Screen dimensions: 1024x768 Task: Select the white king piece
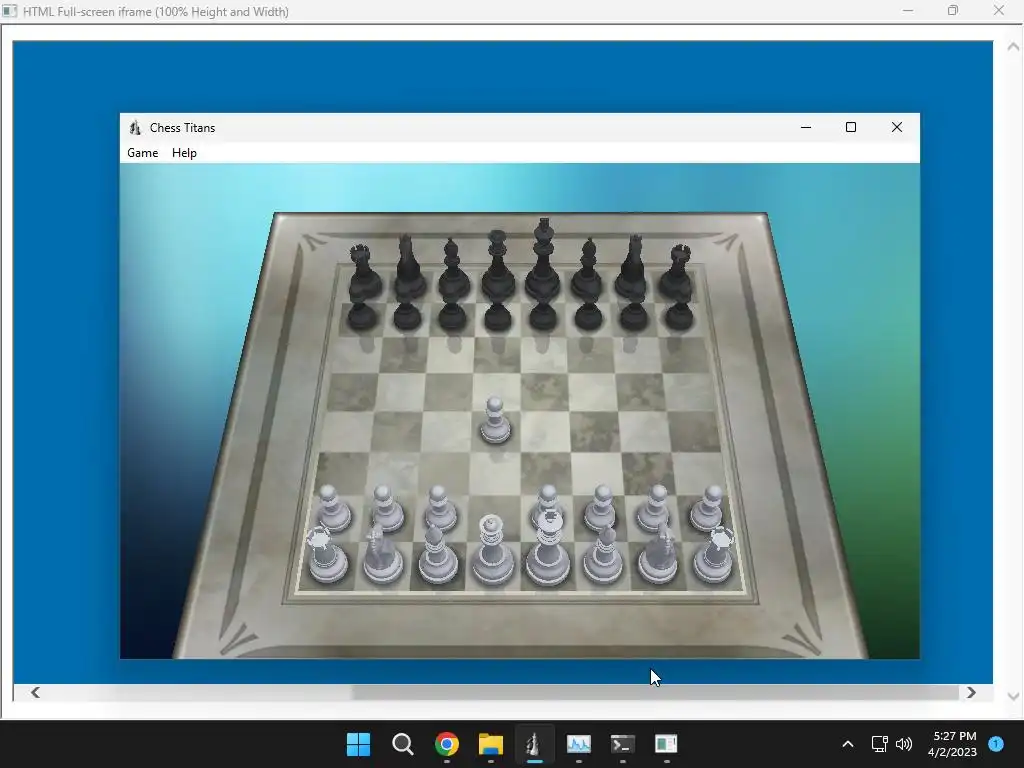point(548,547)
